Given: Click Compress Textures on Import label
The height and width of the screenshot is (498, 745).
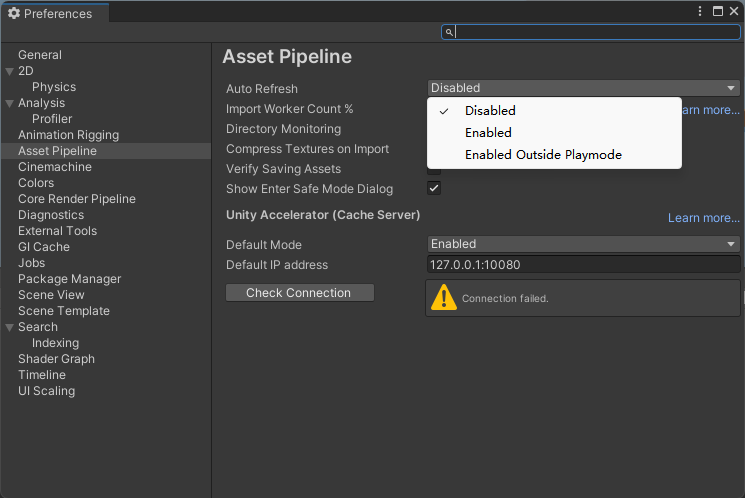Looking at the screenshot, I should [307, 149].
